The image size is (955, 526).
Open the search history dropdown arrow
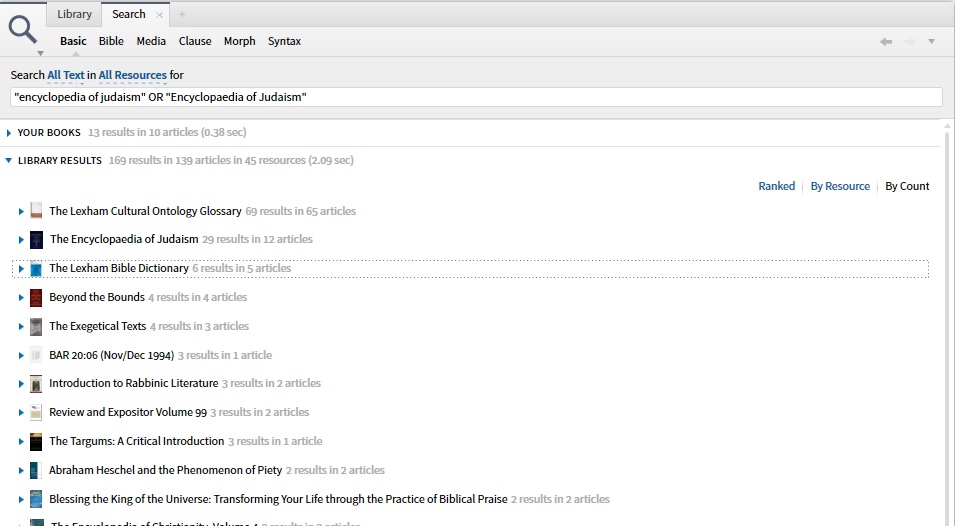click(931, 41)
